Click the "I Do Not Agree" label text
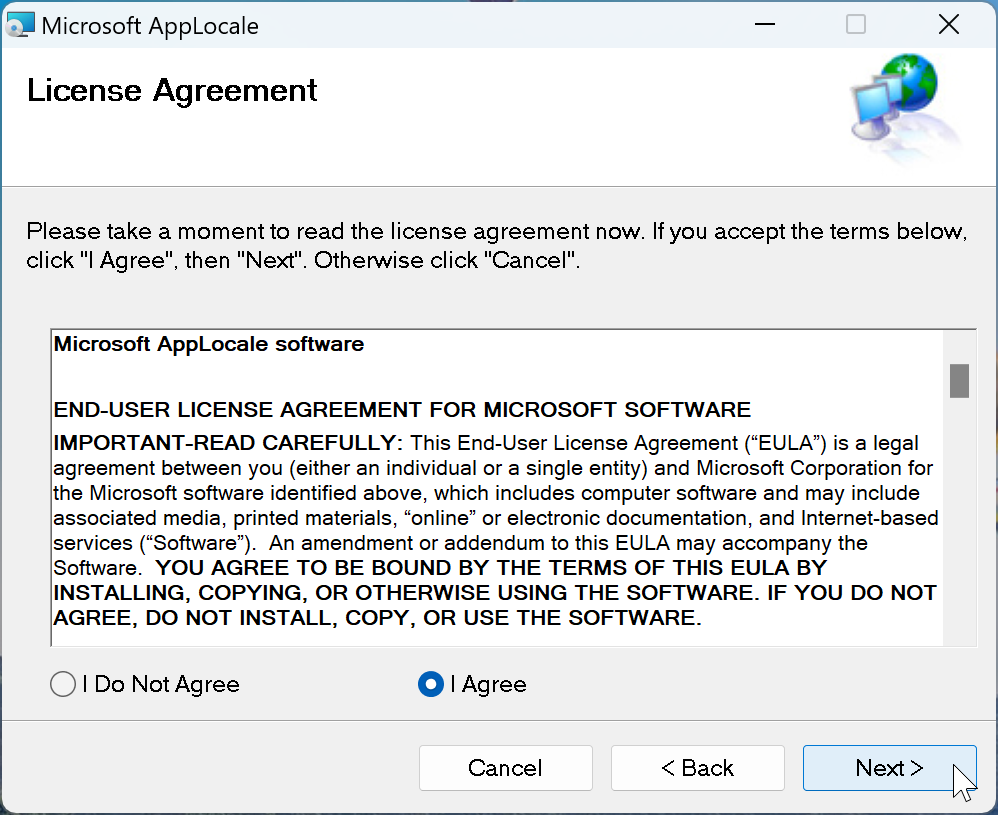 pyautogui.click(x=161, y=684)
